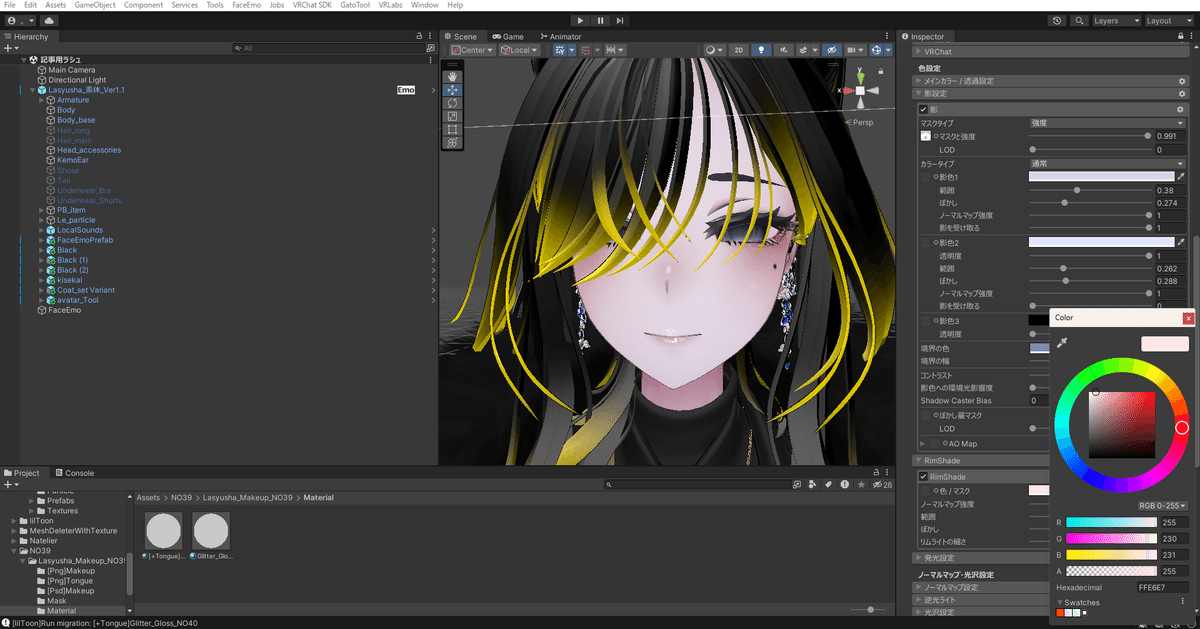Select the Transform tool in Scene toolbar
The height and width of the screenshot is (629, 1200).
(x=453, y=142)
